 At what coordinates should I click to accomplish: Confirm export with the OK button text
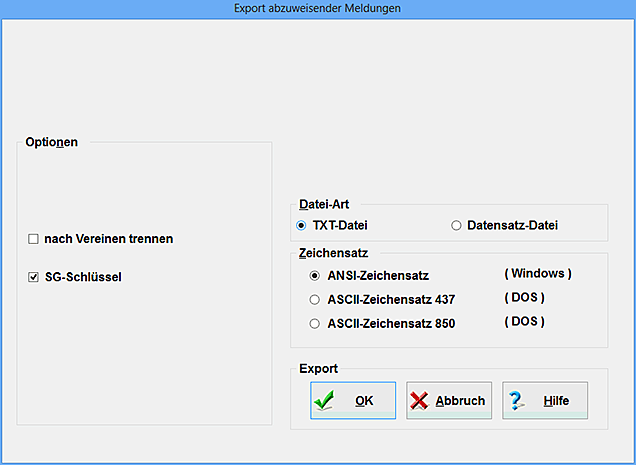point(364,401)
